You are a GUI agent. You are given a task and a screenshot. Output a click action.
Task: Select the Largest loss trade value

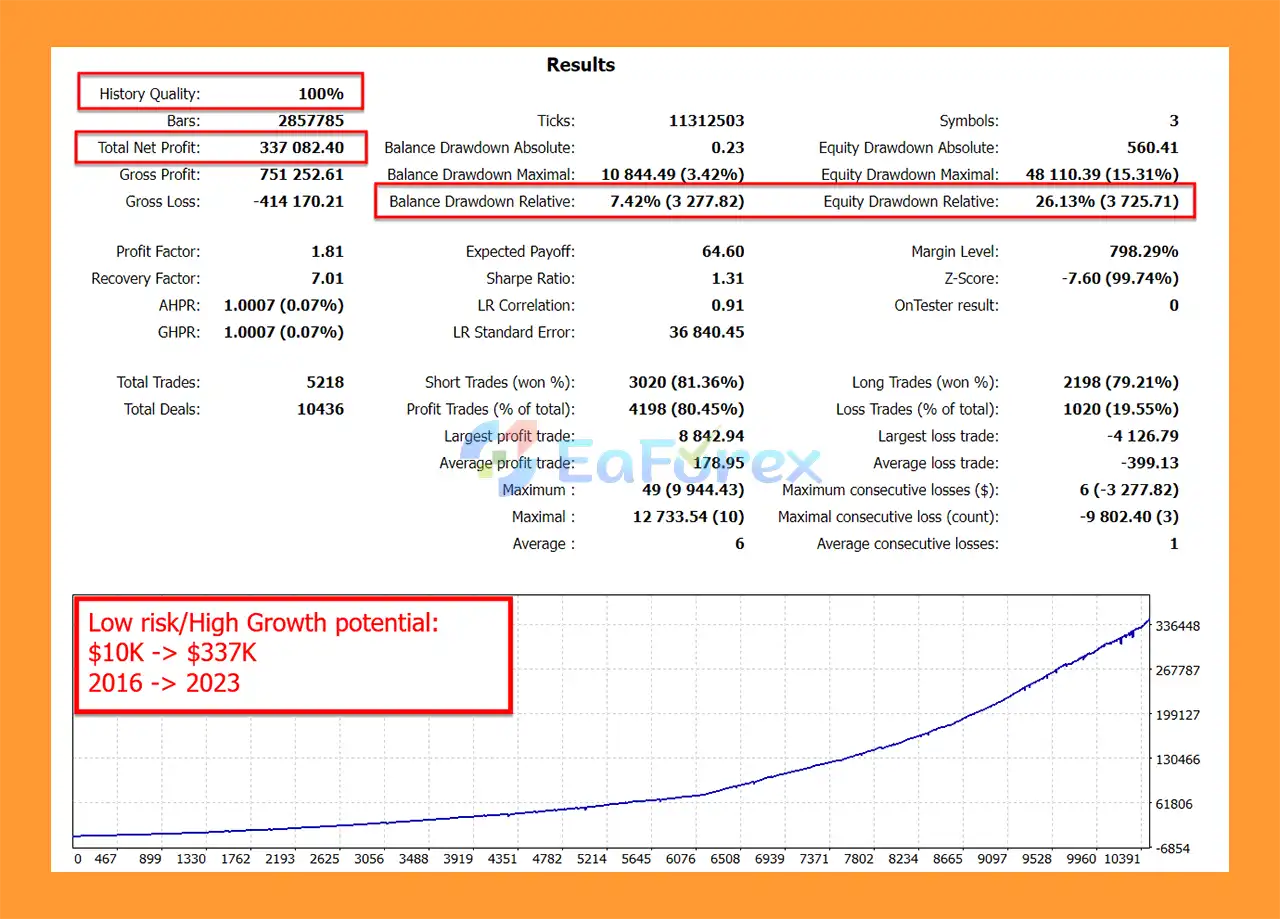tap(1138, 437)
